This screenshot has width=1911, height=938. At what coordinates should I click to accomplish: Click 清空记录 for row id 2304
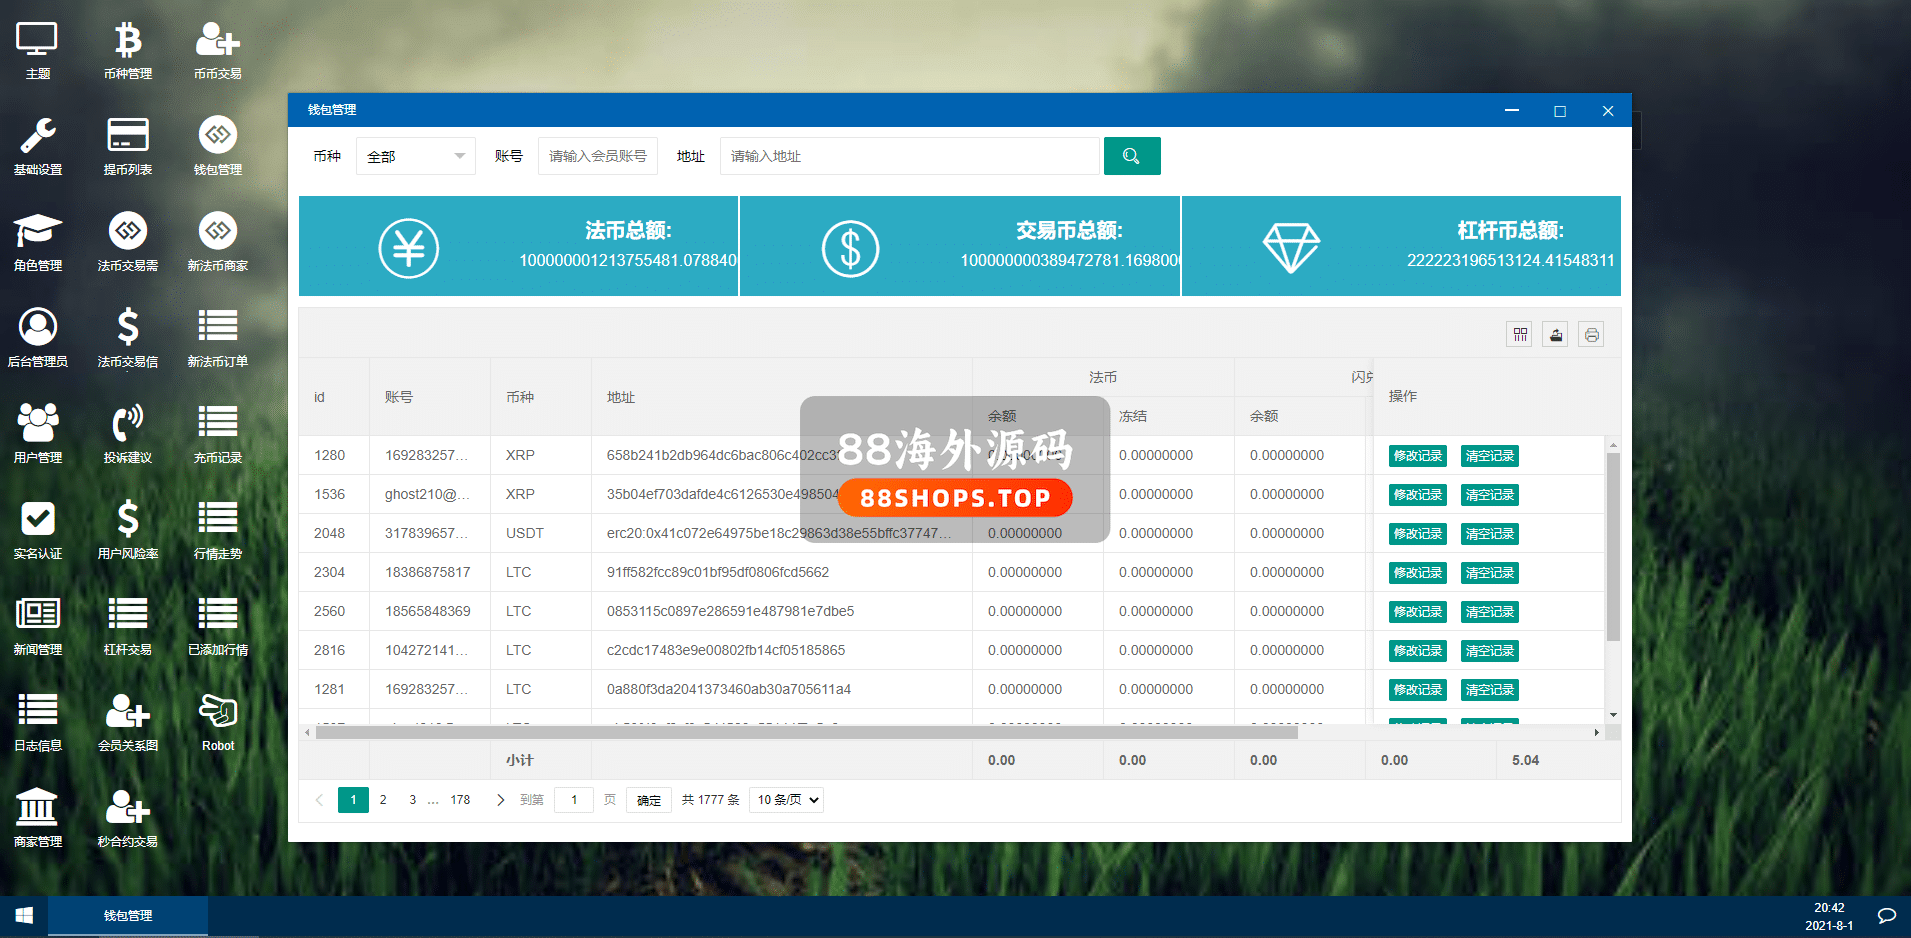point(1489,573)
